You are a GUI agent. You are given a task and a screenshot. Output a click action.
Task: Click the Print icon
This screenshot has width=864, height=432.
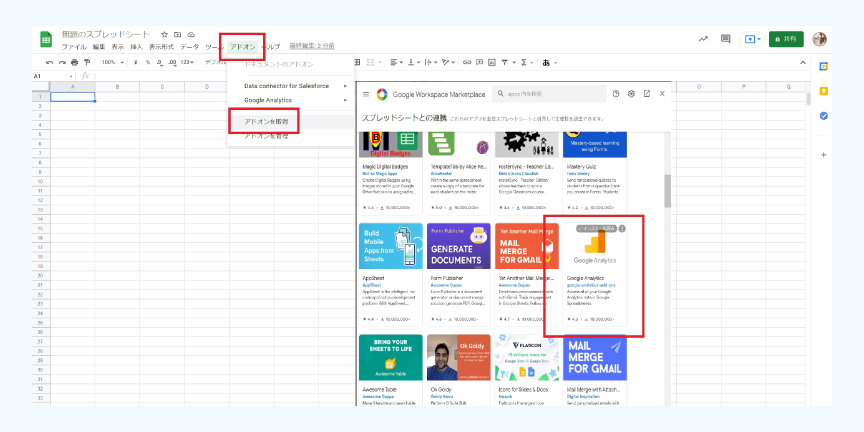tap(74, 62)
